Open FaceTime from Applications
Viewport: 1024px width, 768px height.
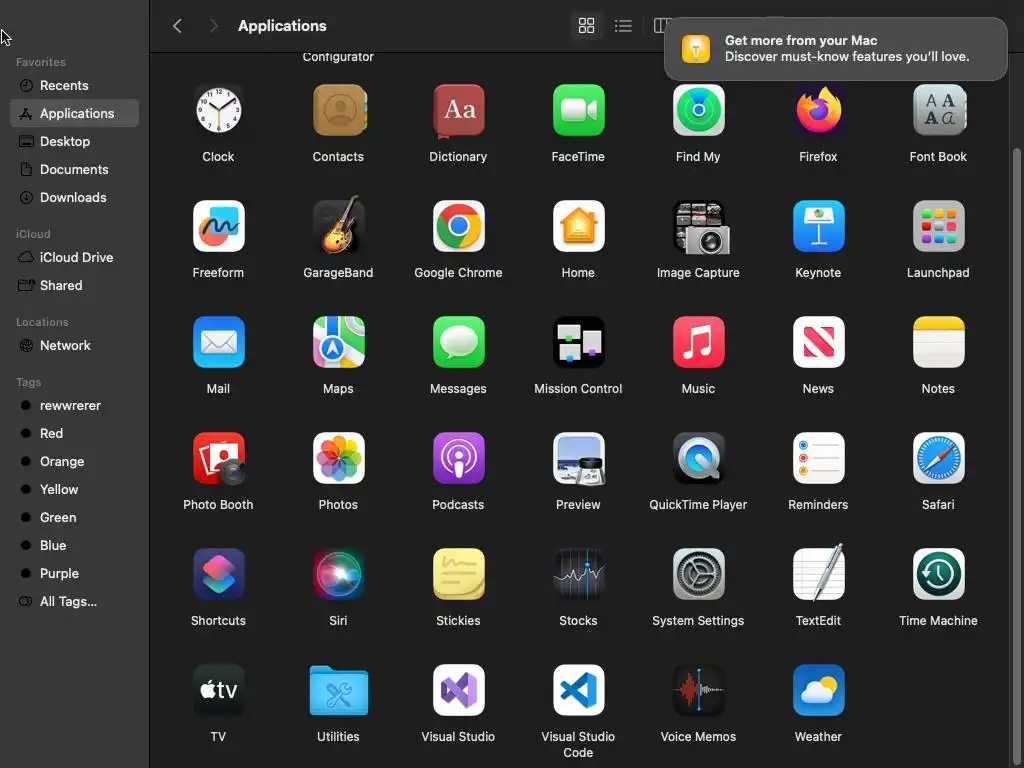[x=578, y=110]
